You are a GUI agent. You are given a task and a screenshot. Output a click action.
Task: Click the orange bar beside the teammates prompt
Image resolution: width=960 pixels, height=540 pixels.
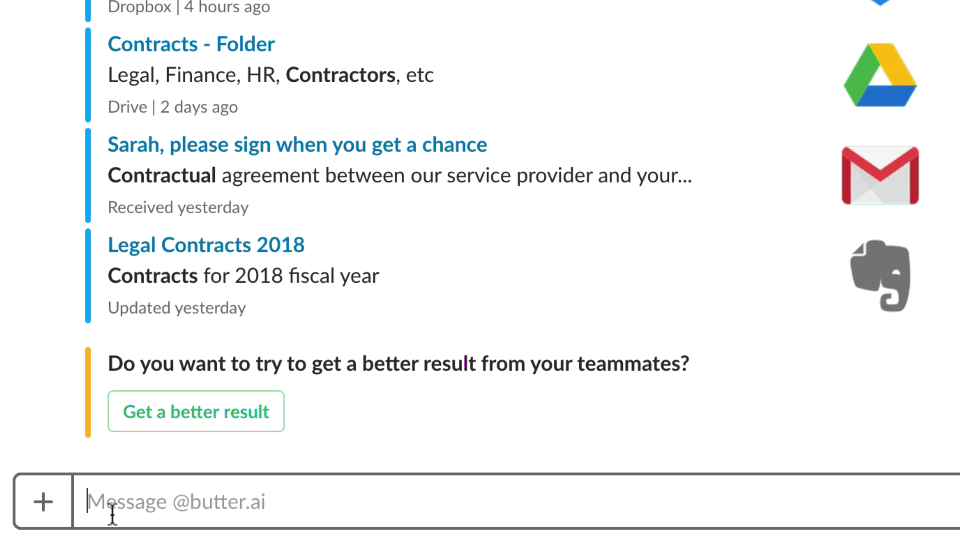88,392
